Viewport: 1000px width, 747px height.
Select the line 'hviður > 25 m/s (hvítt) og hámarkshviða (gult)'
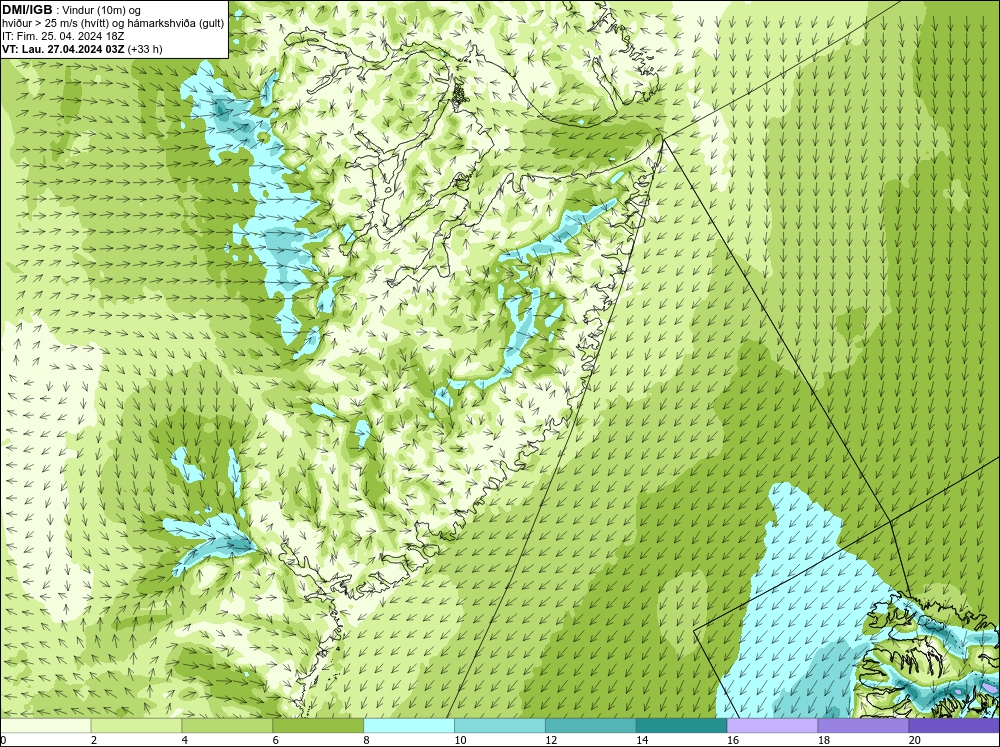[113, 24]
